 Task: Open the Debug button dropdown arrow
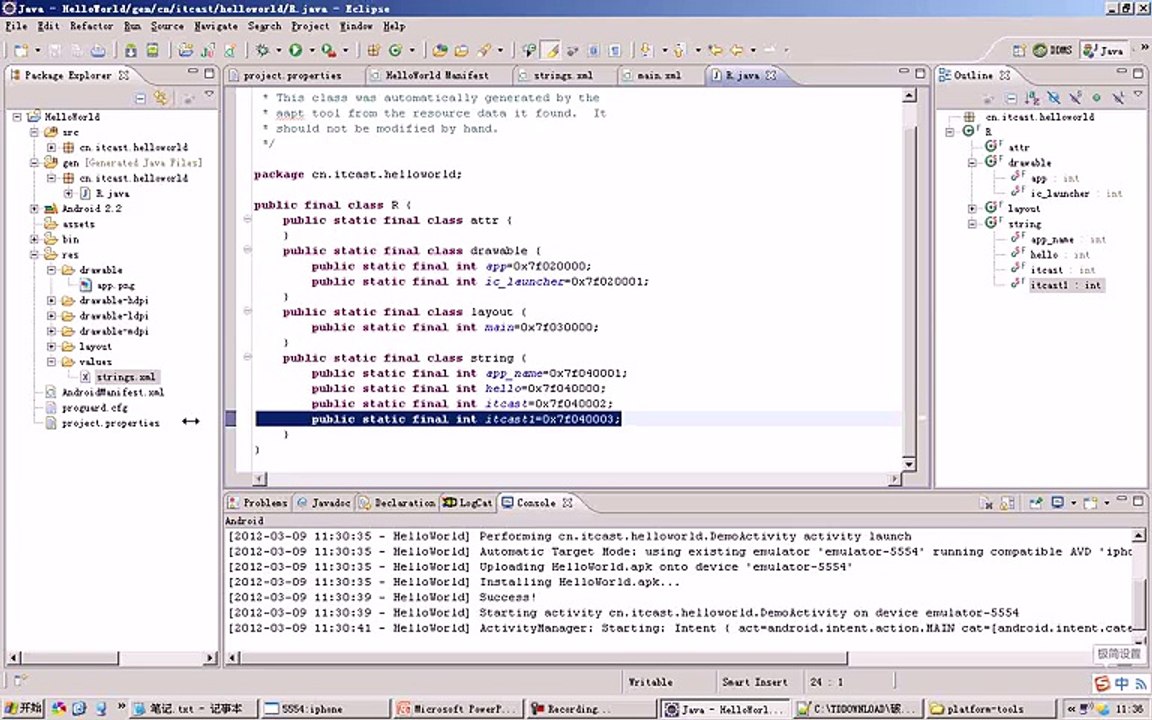(x=278, y=50)
